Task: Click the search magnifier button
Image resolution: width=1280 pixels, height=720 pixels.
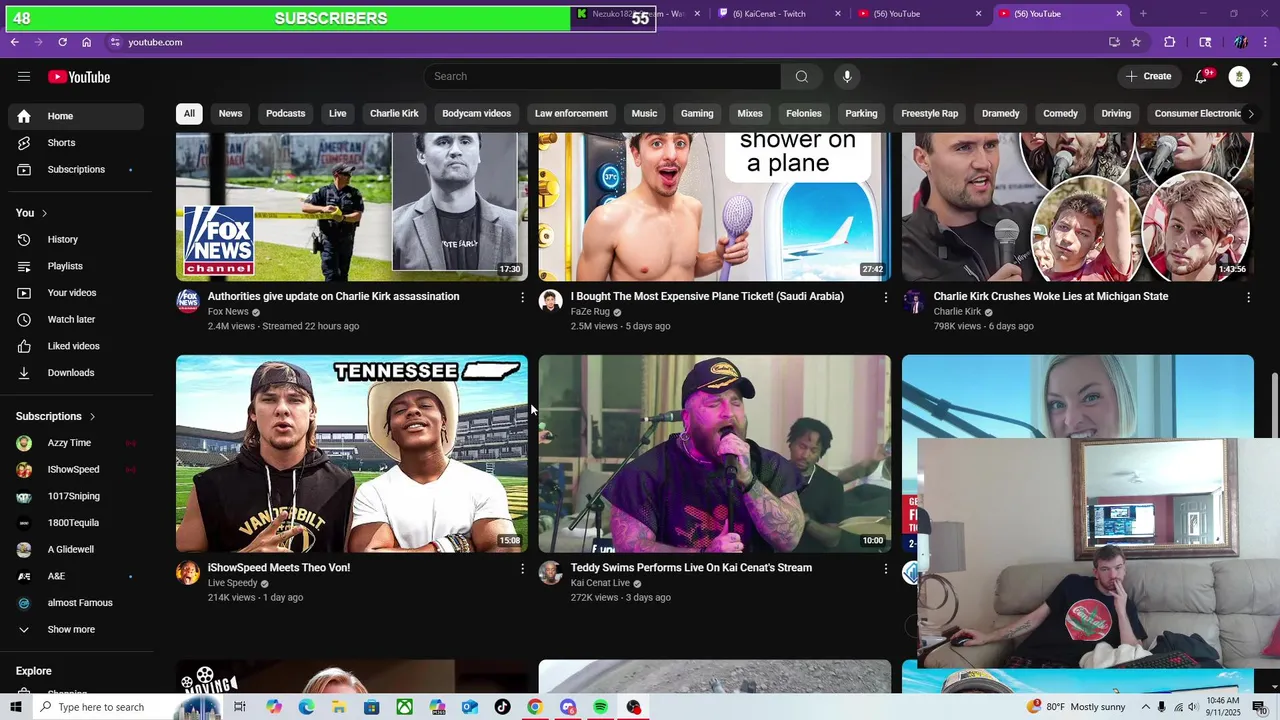Action: (801, 77)
